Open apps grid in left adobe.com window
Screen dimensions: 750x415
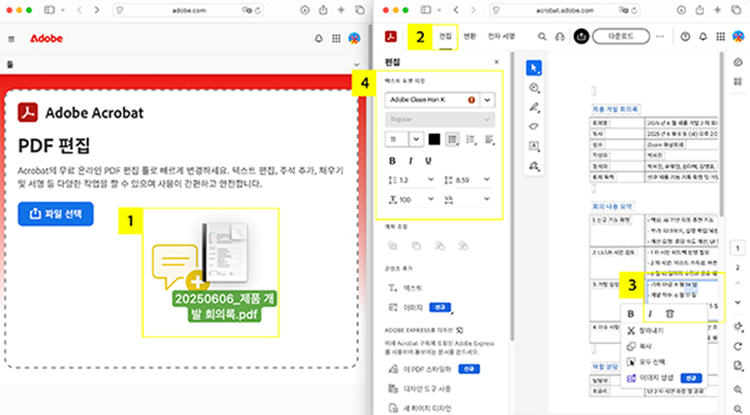coord(336,39)
